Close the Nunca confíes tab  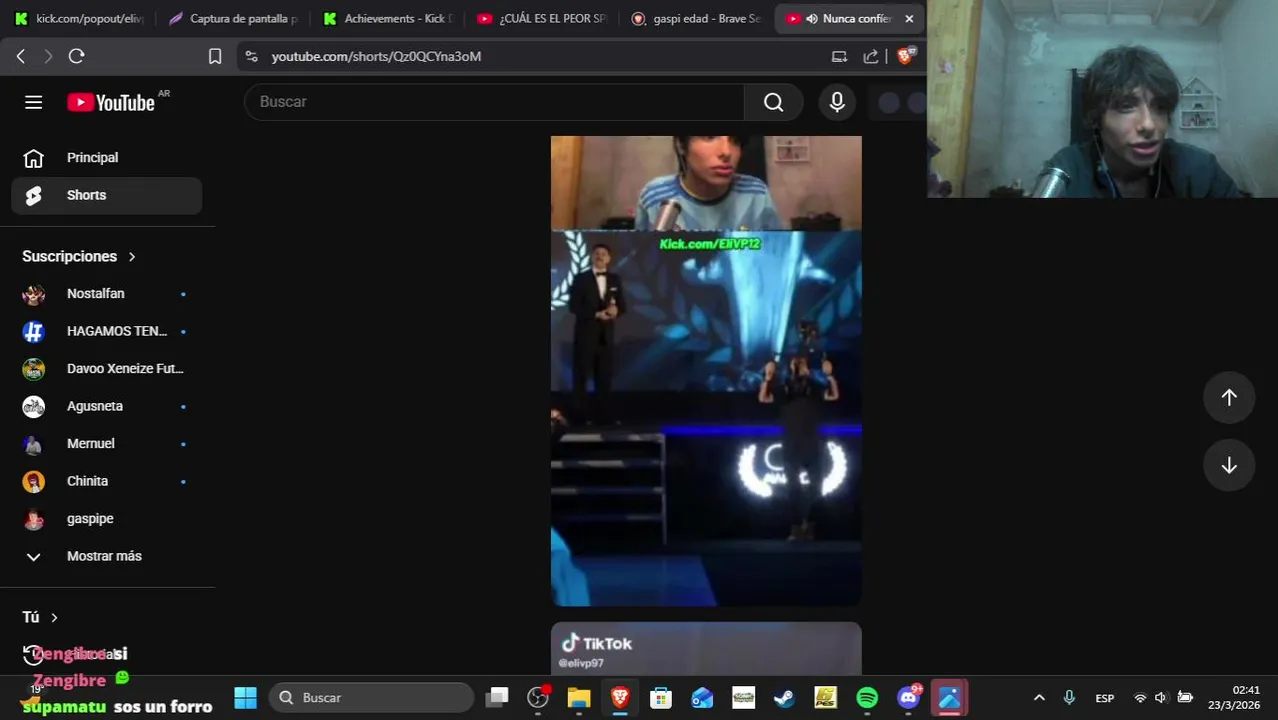[909, 19]
